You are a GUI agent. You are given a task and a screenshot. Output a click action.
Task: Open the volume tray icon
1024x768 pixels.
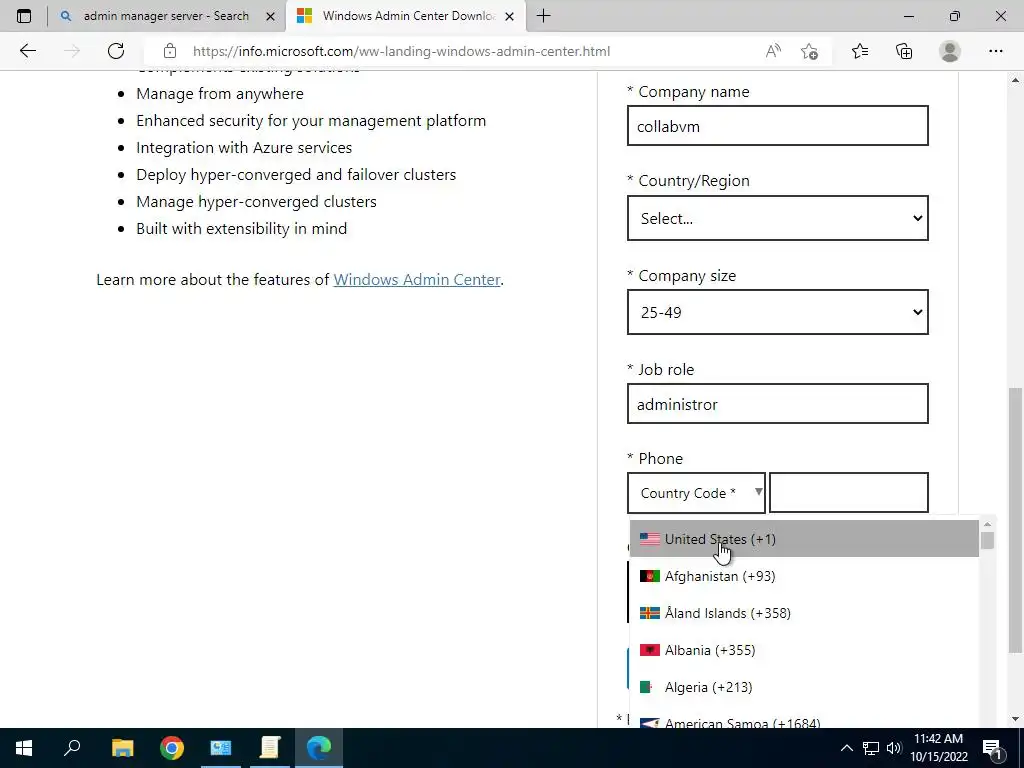894,748
